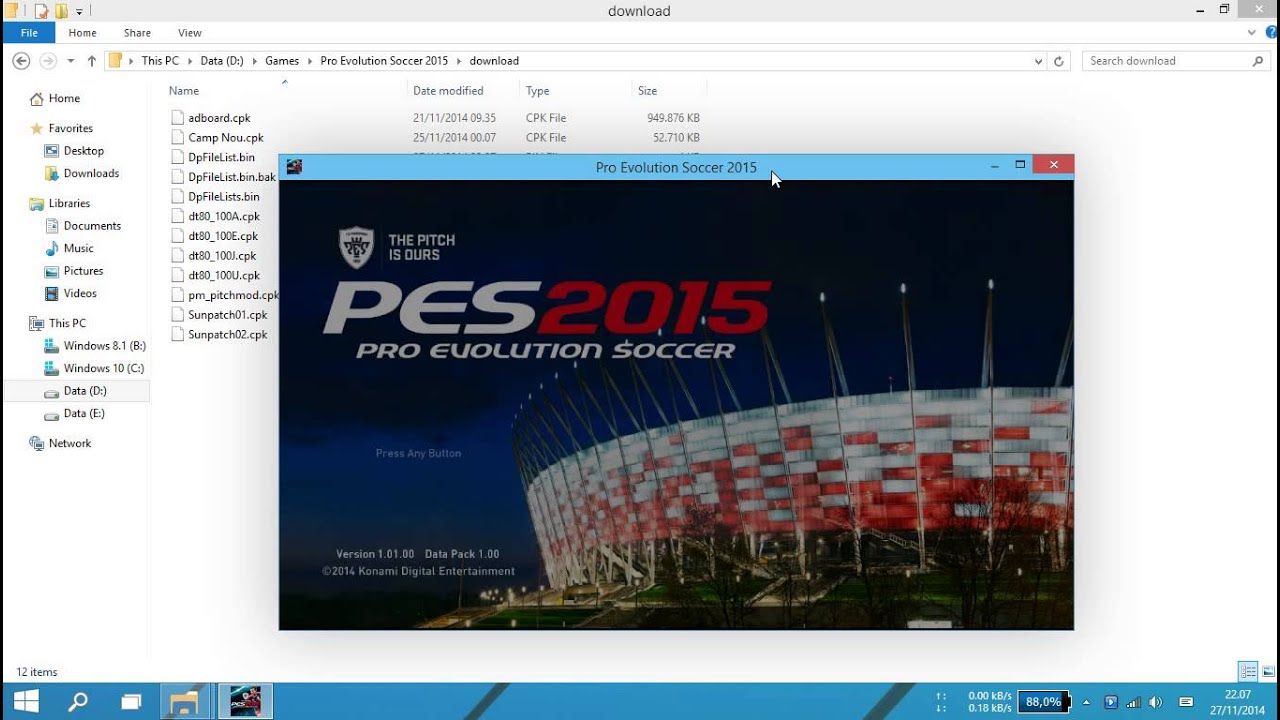
Task: Select Games in the address breadcrumb
Action: point(282,61)
